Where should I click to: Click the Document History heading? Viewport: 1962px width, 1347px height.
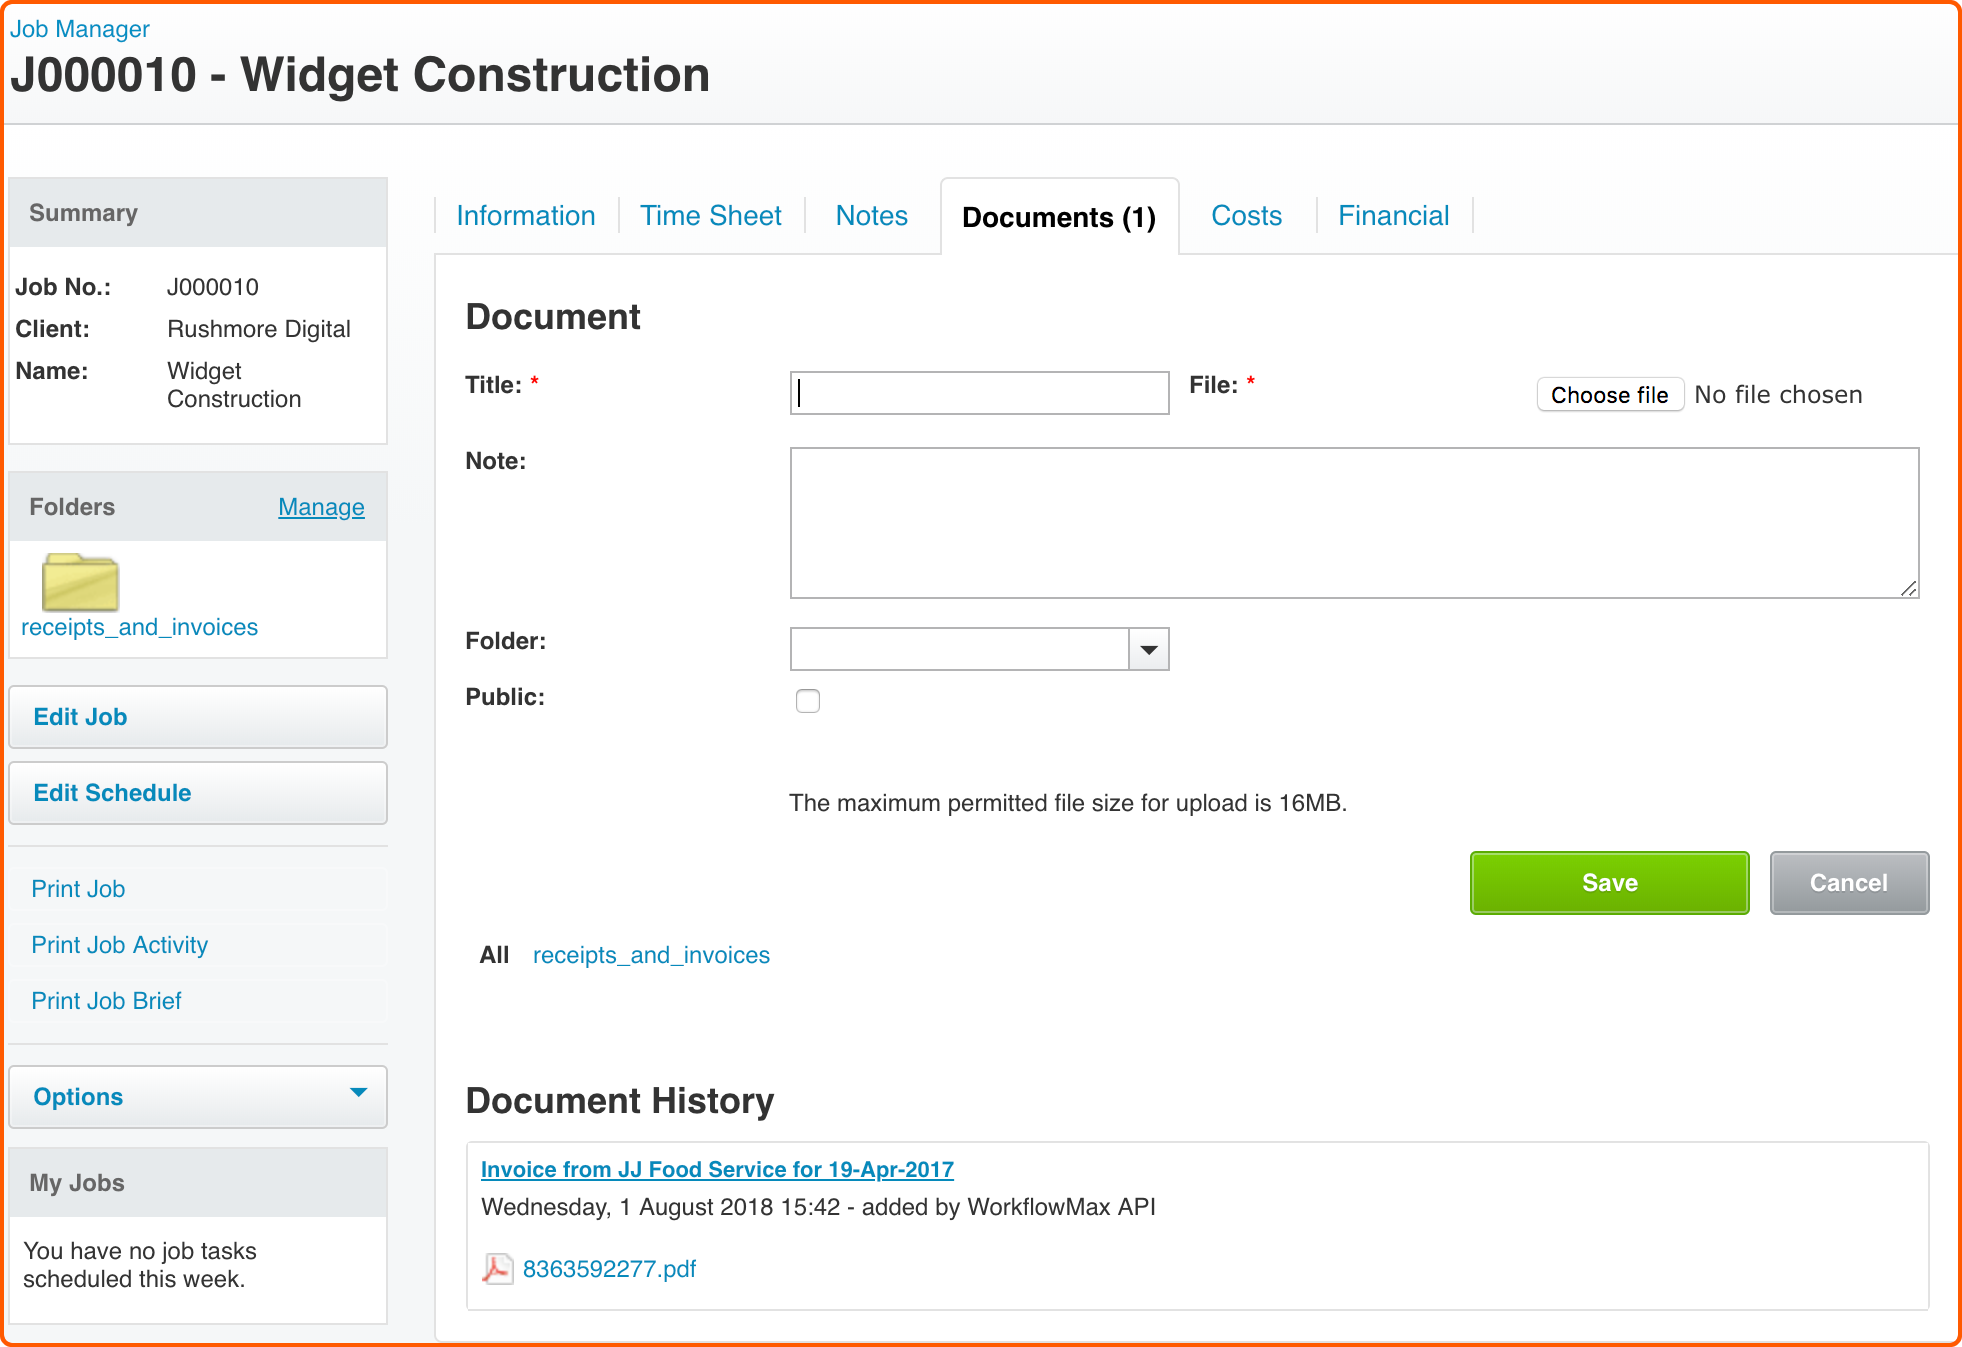click(x=620, y=1101)
